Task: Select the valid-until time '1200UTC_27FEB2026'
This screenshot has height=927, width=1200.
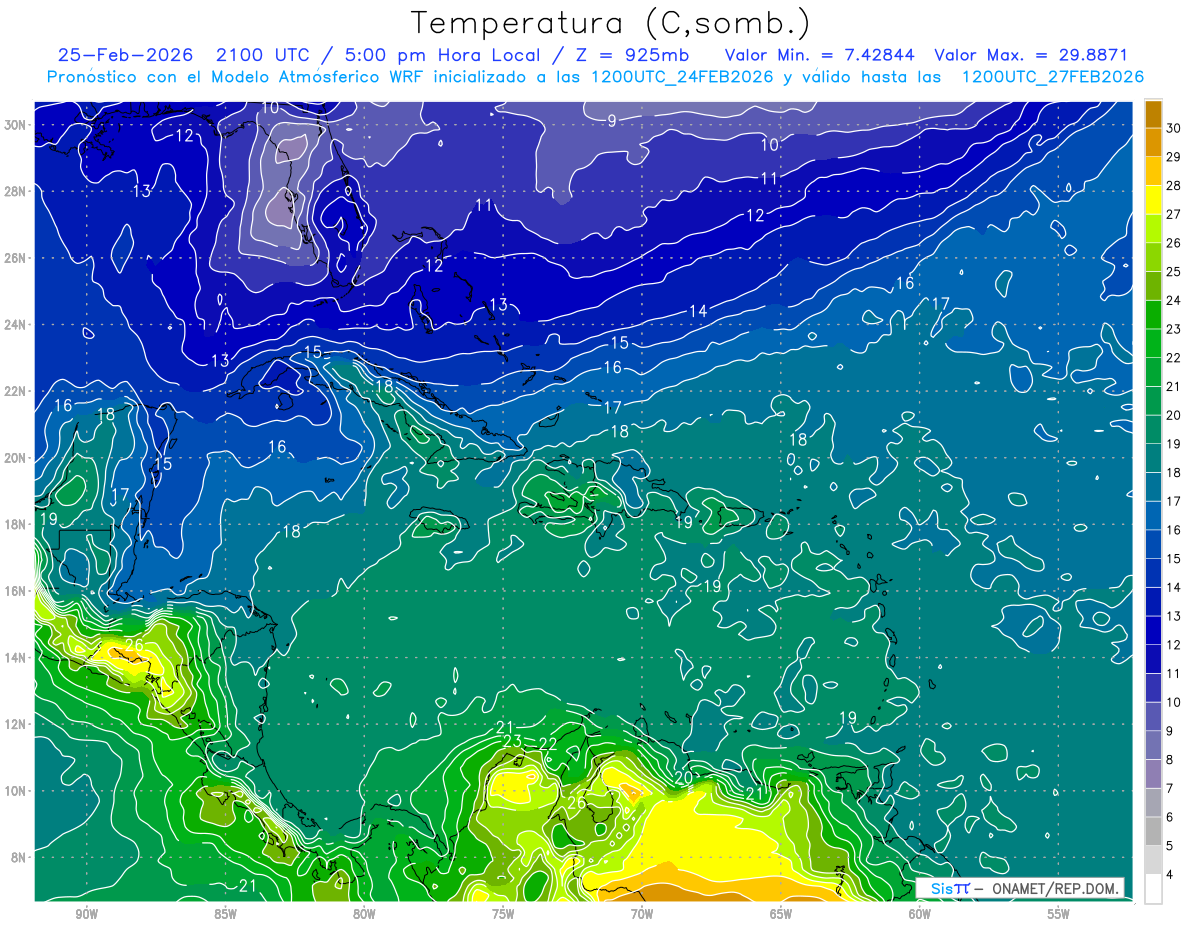Action: [1053, 77]
